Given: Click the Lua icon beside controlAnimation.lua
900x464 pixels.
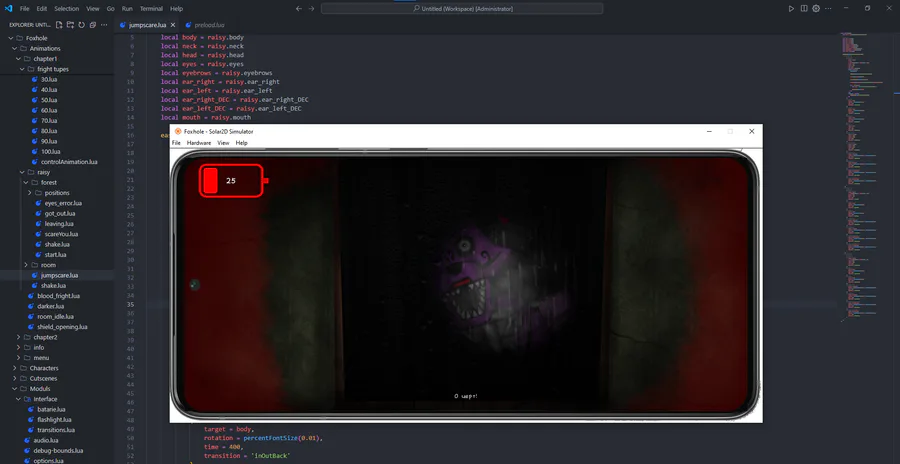Looking at the screenshot, I should click(x=35, y=162).
